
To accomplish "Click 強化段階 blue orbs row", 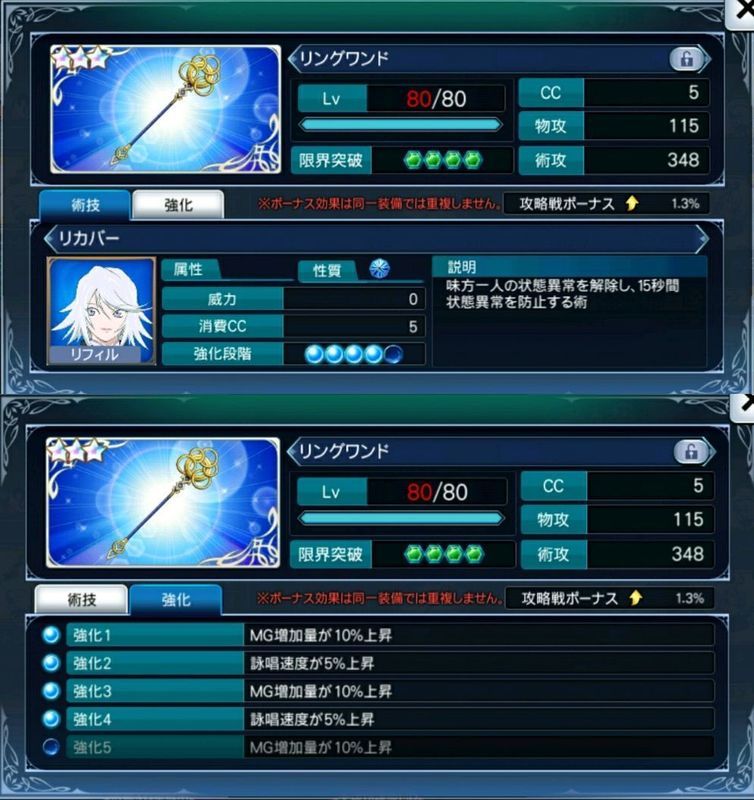I will click(354, 354).
